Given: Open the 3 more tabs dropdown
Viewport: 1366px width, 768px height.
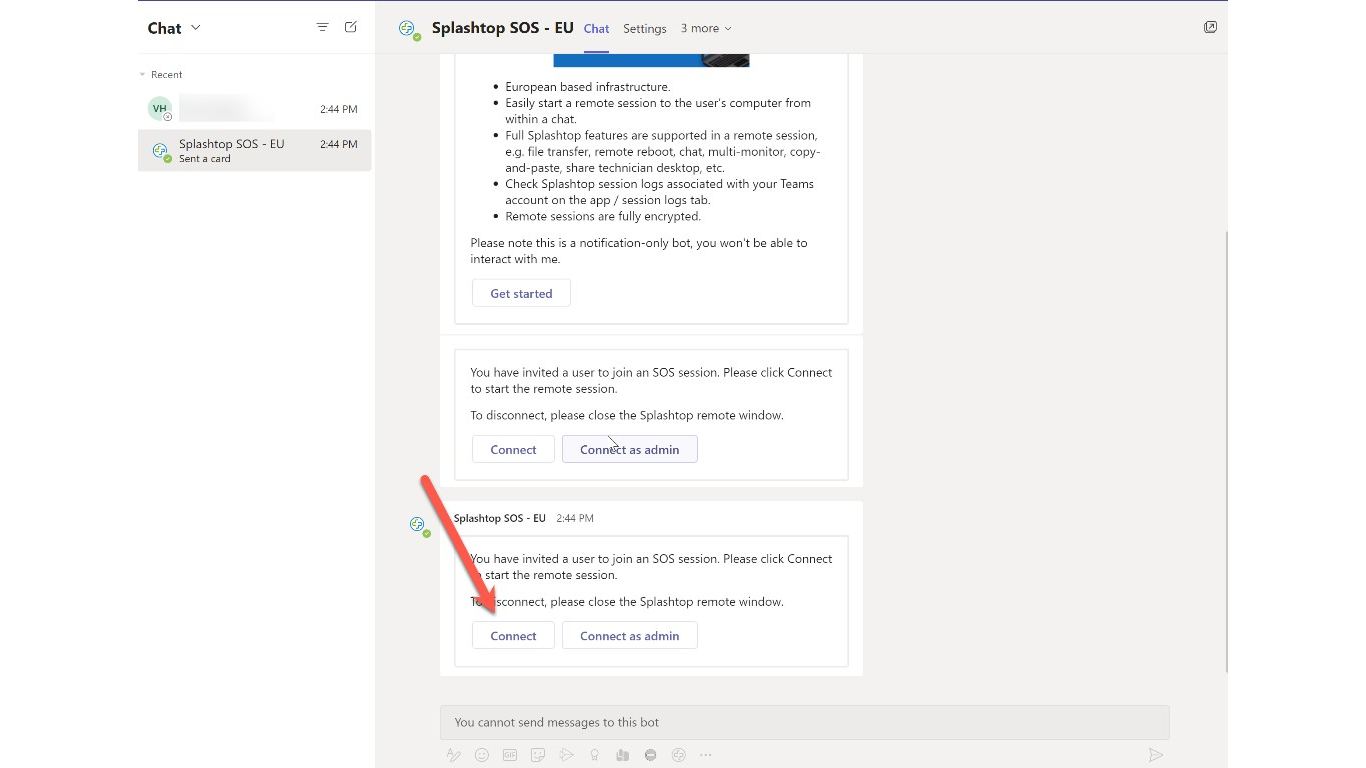Looking at the screenshot, I should 706,28.
